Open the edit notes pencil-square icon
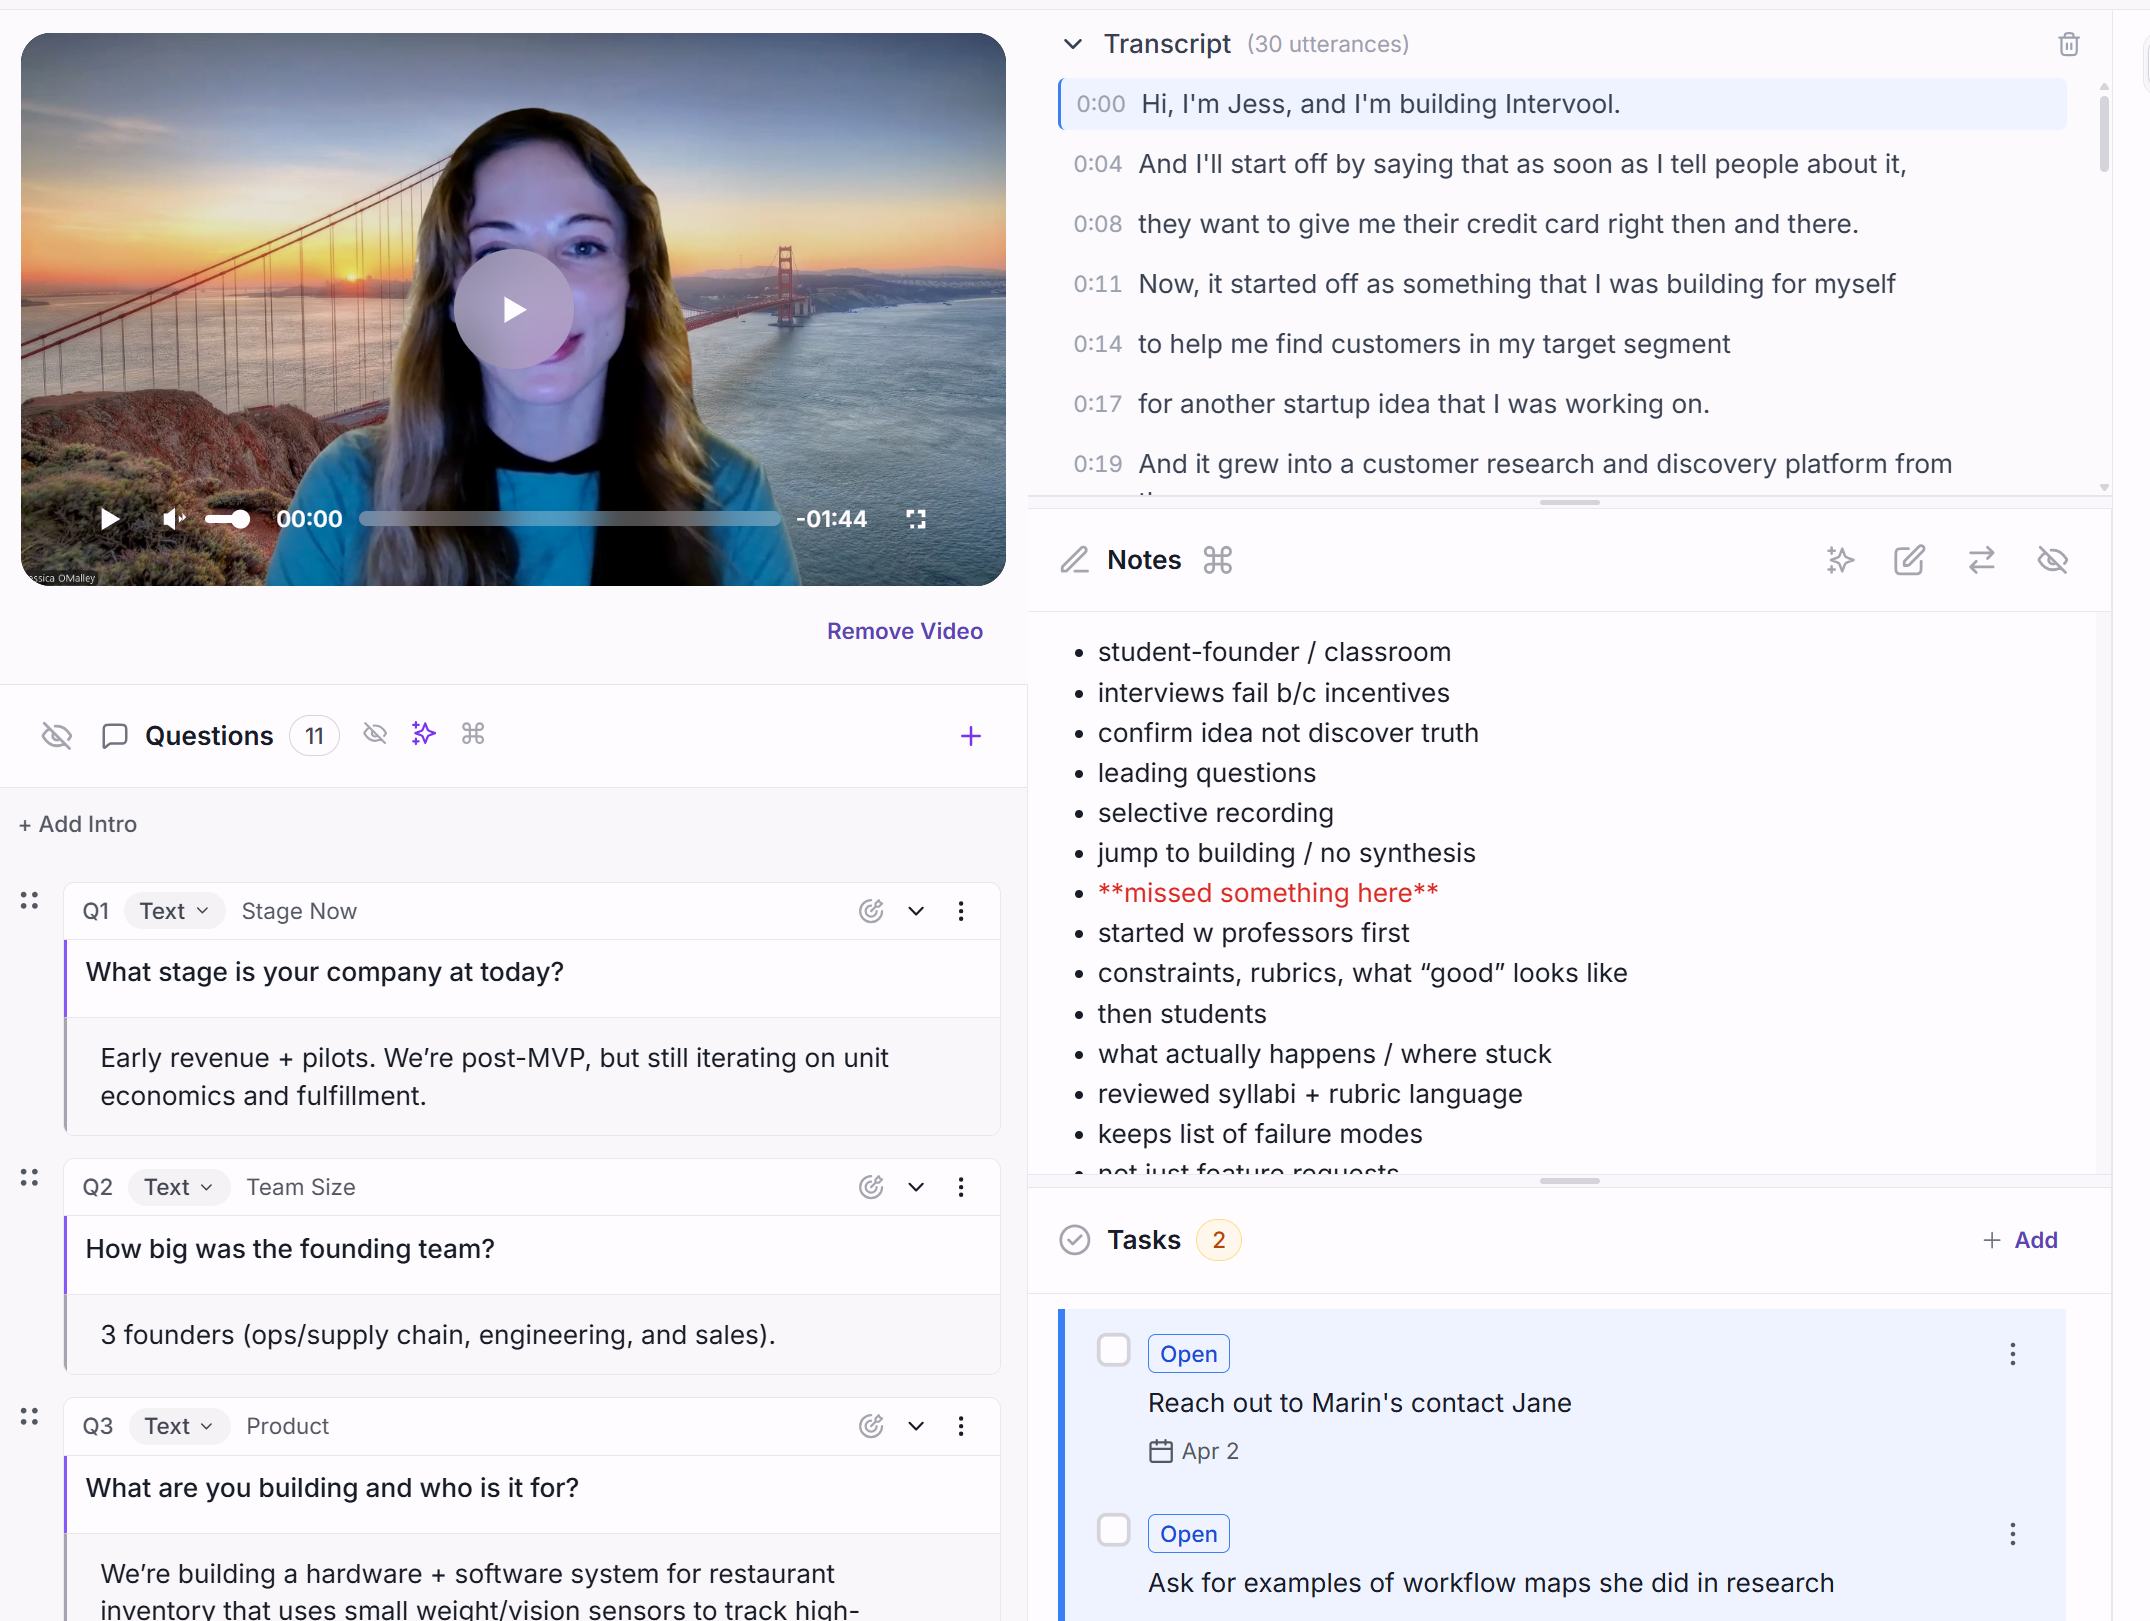 click(x=1910, y=560)
